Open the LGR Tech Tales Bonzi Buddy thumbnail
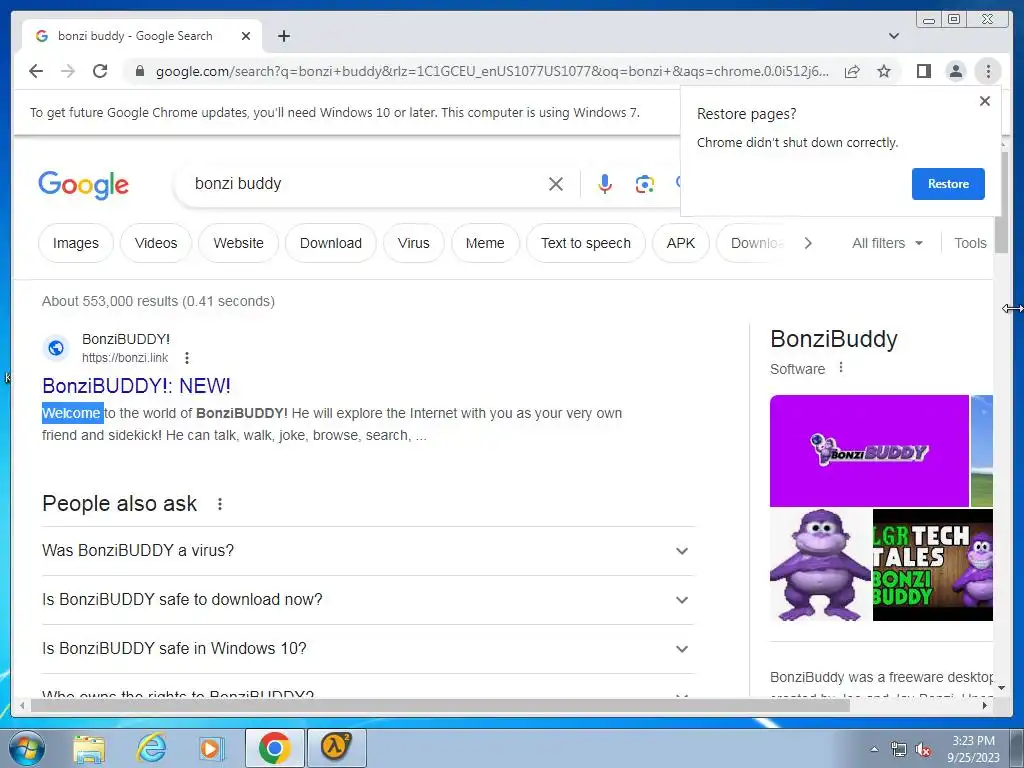Viewport: 1024px width, 768px height. point(933,565)
